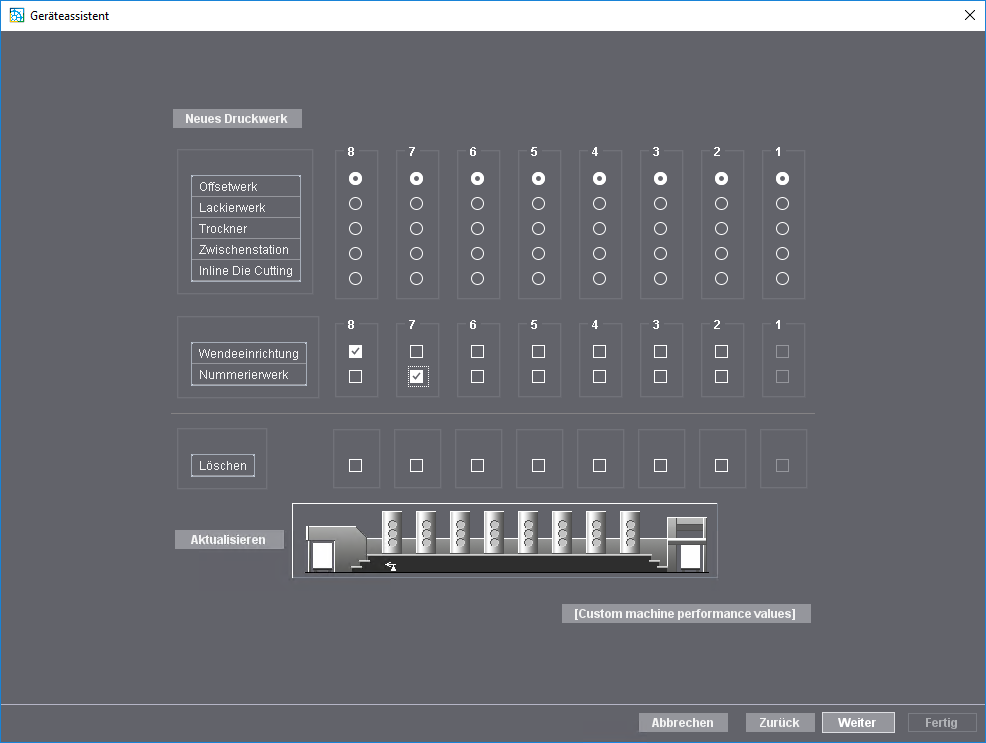Viewport: 986px width, 743px height.
Task: Check Löschen box for unit 5
Action: (538, 466)
